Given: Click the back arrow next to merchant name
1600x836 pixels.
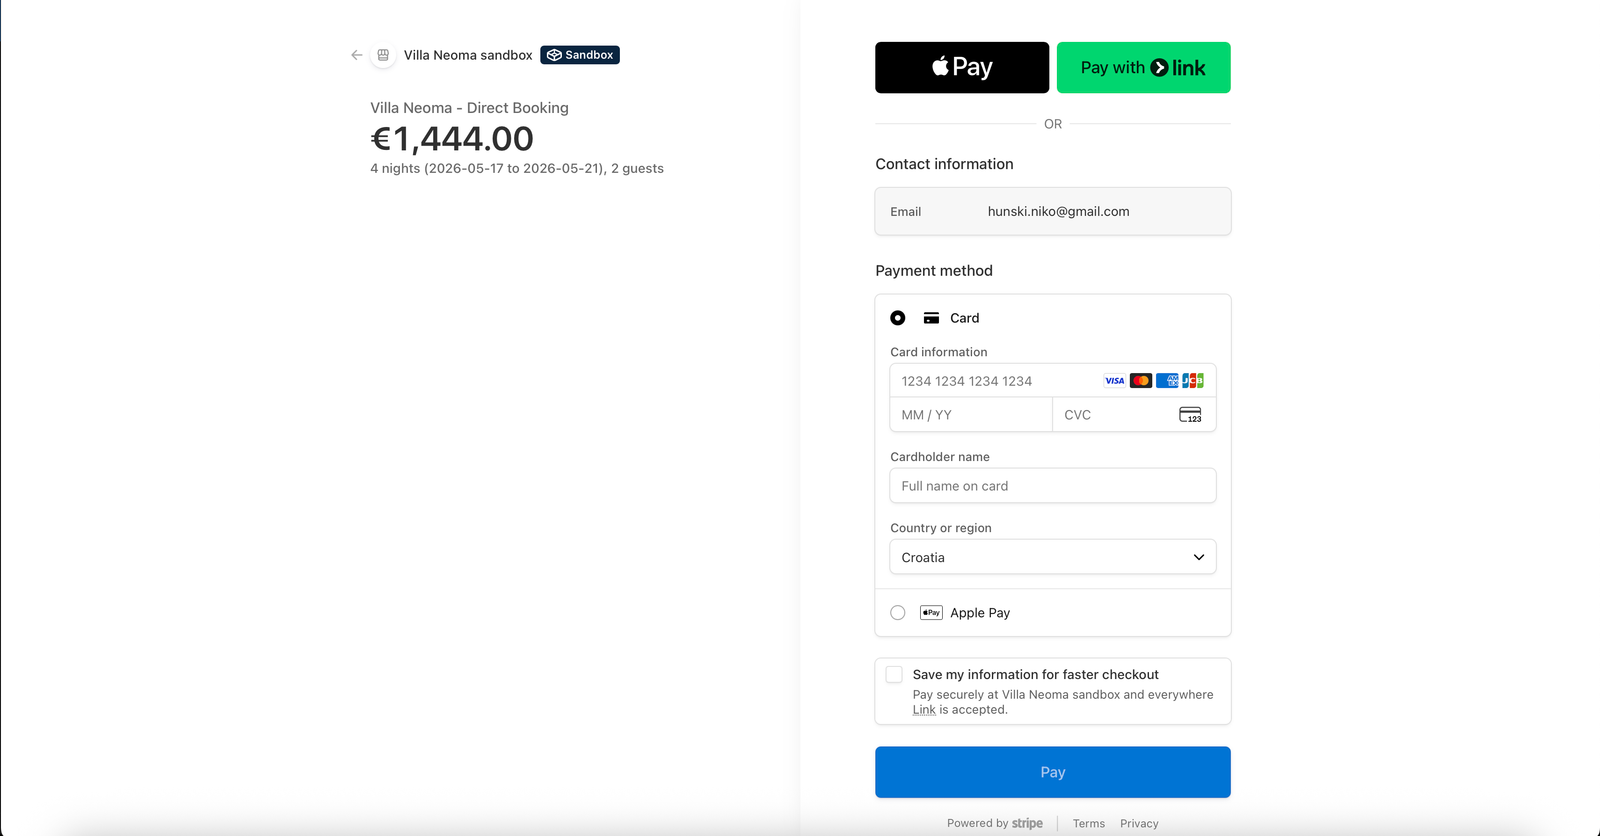Looking at the screenshot, I should click(356, 55).
